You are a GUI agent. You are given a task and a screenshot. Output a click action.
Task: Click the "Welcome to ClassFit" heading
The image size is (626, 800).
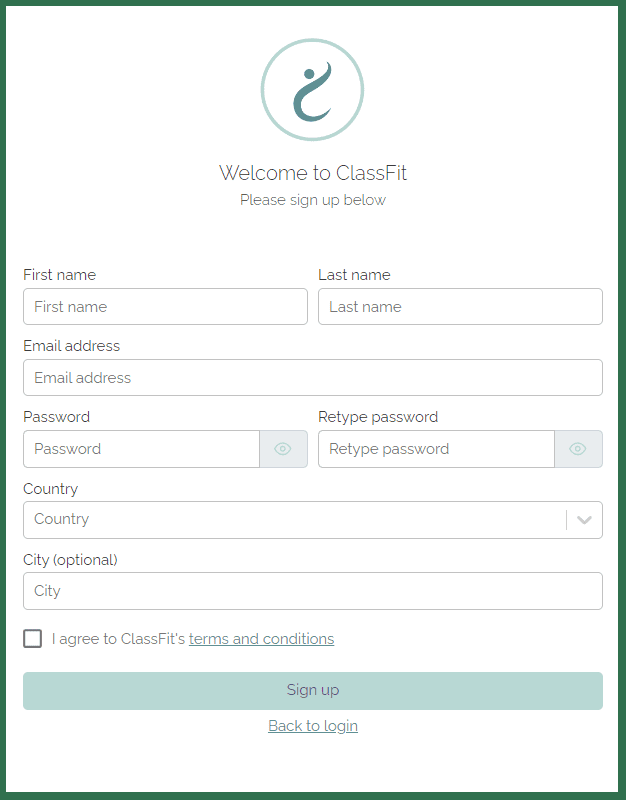pos(313,173)
